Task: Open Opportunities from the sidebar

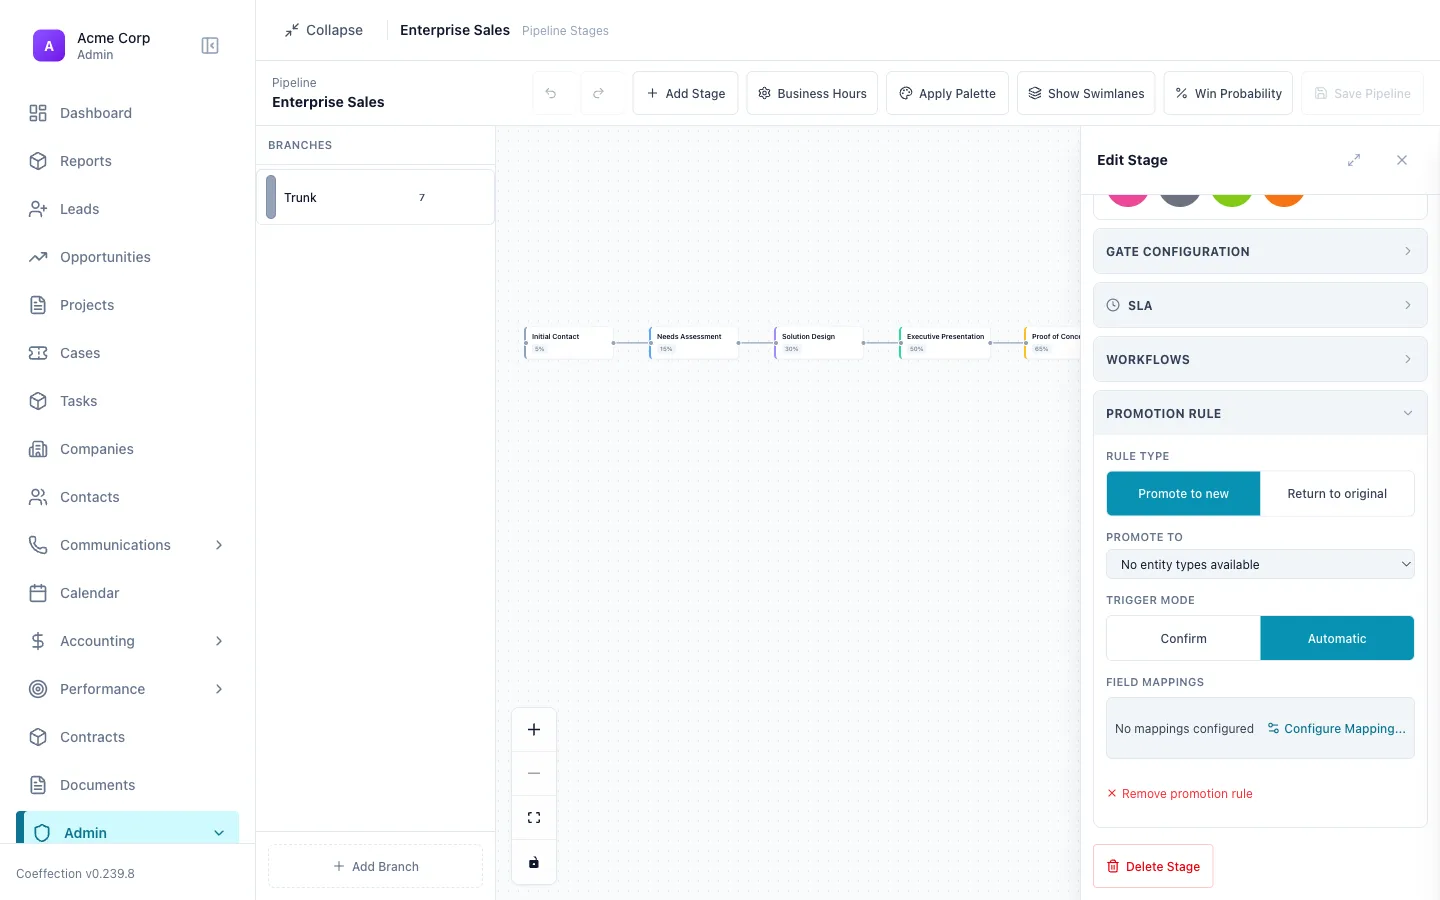Action: [x=128, y=257]
